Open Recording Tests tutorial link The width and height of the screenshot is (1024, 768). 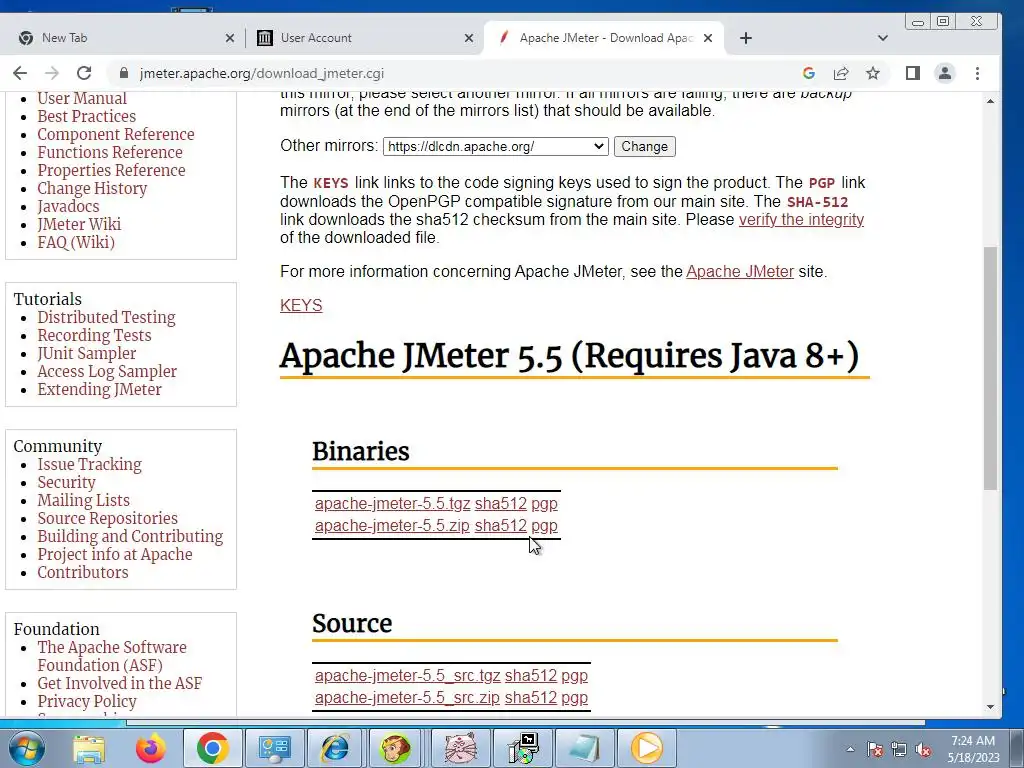coord(94,335)
